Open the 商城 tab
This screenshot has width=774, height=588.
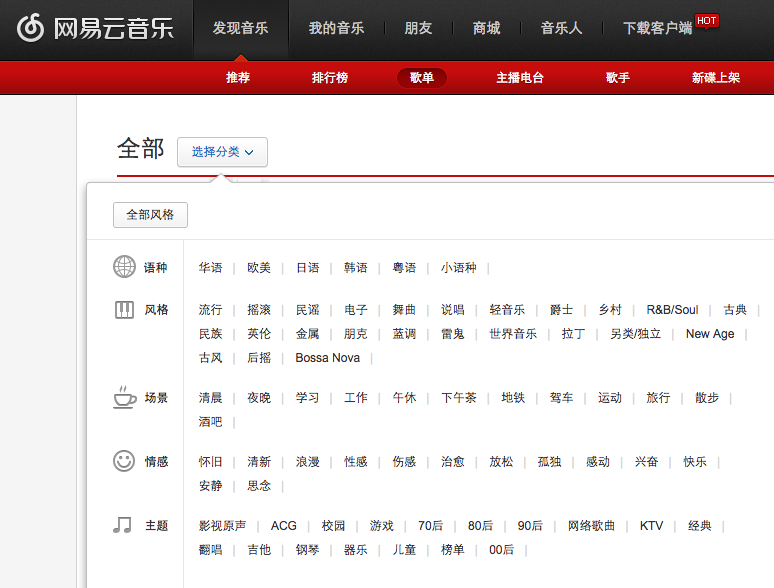[x=486, y=28]
